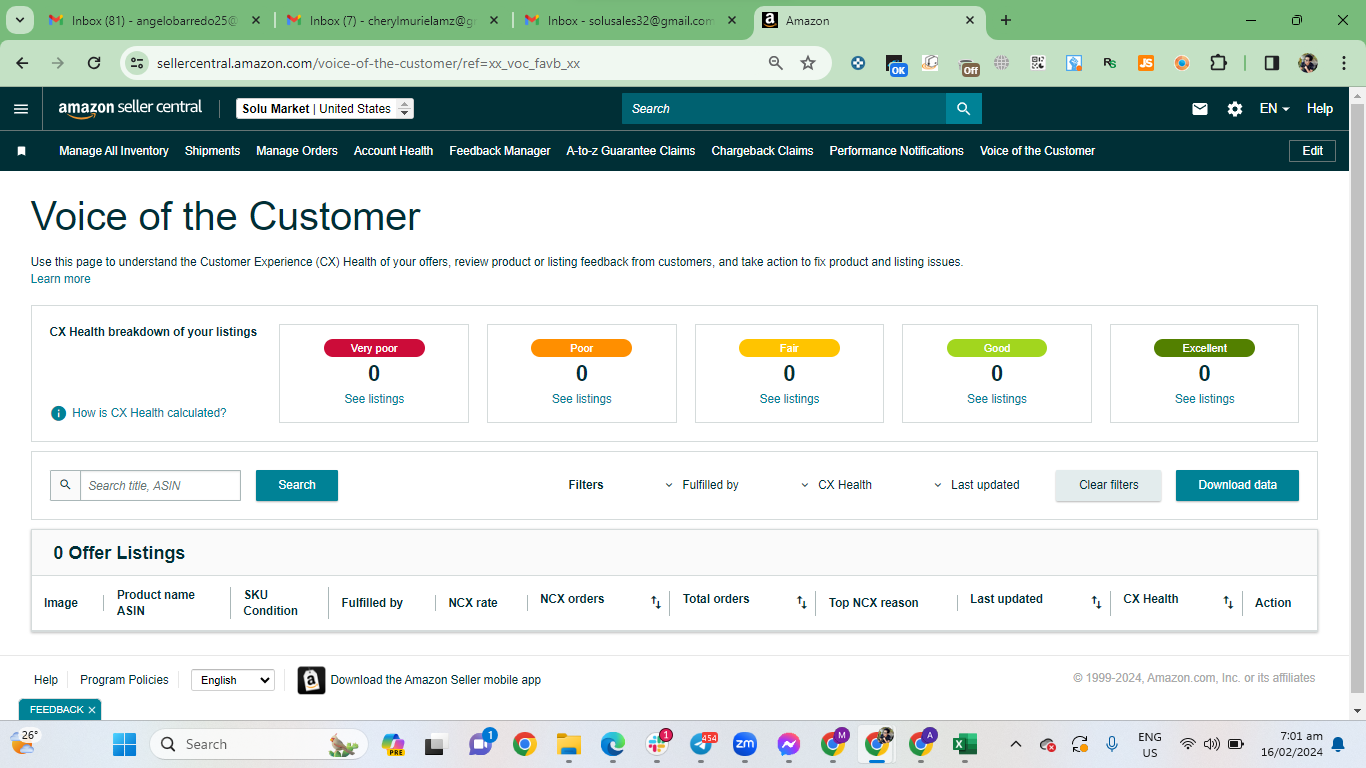
Task: Focus the top Seller Central search box
Action: (784, 109)
